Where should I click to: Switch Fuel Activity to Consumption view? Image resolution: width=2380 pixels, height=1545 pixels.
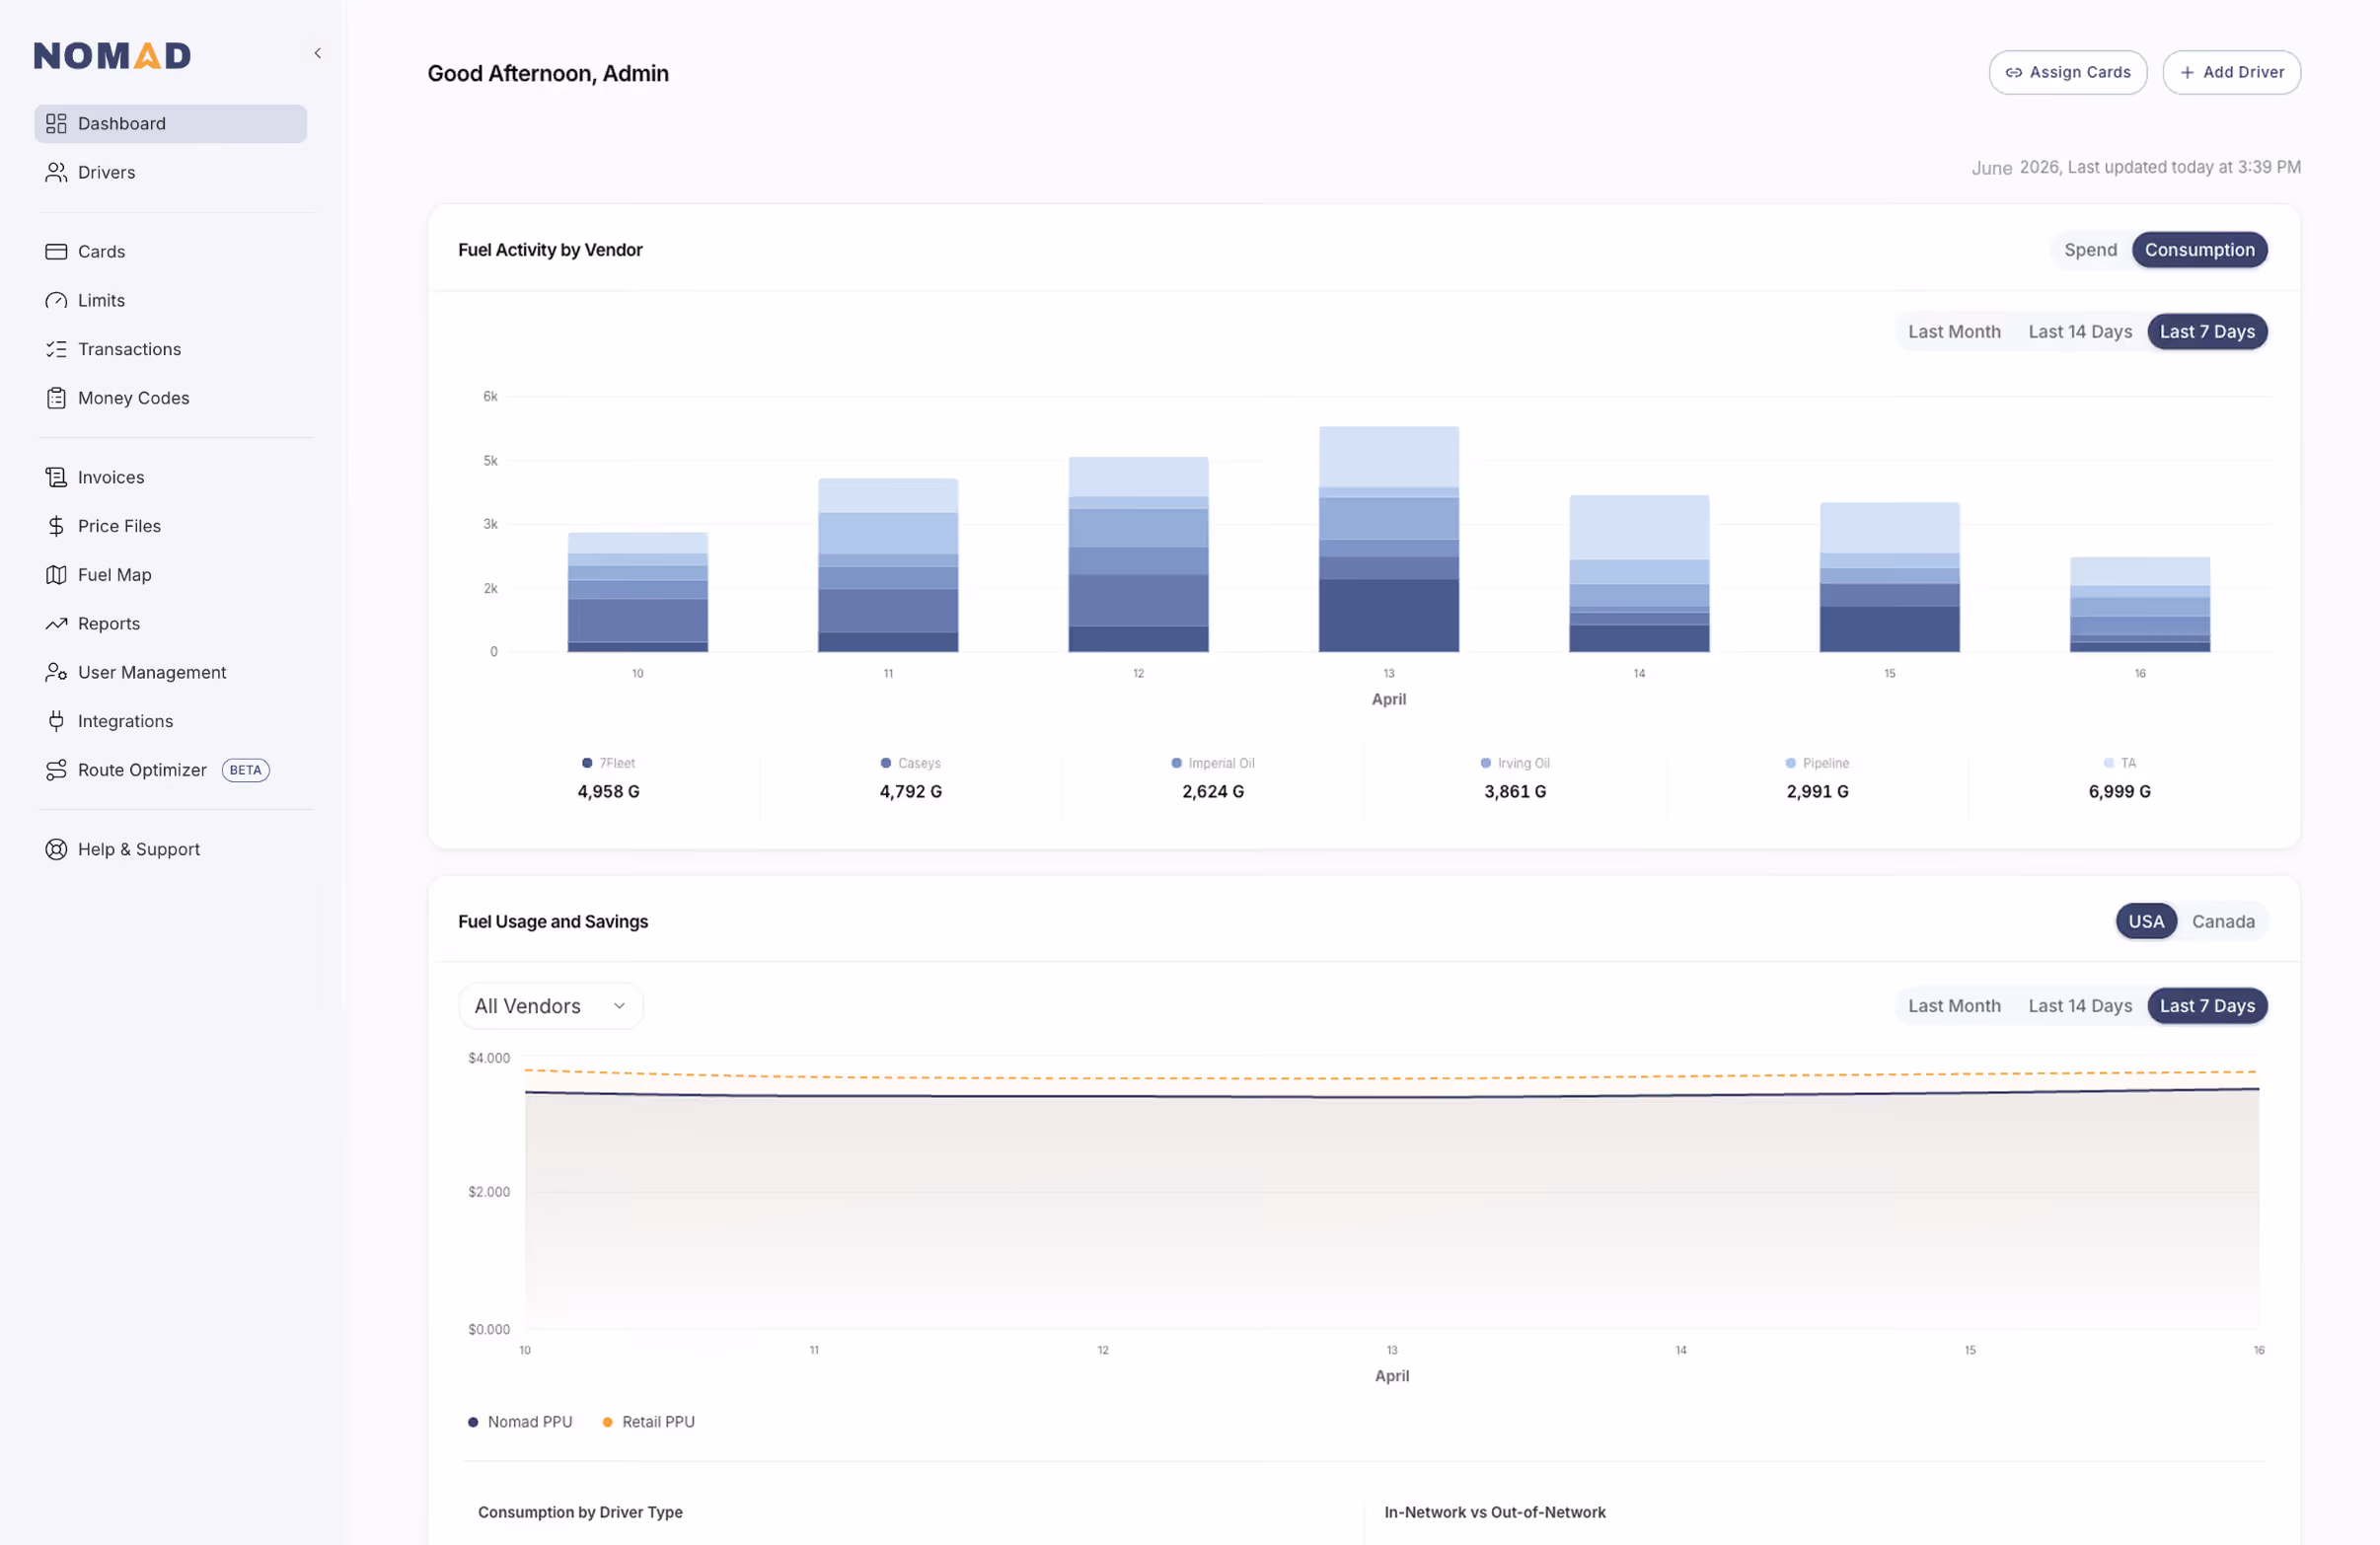2199,250
